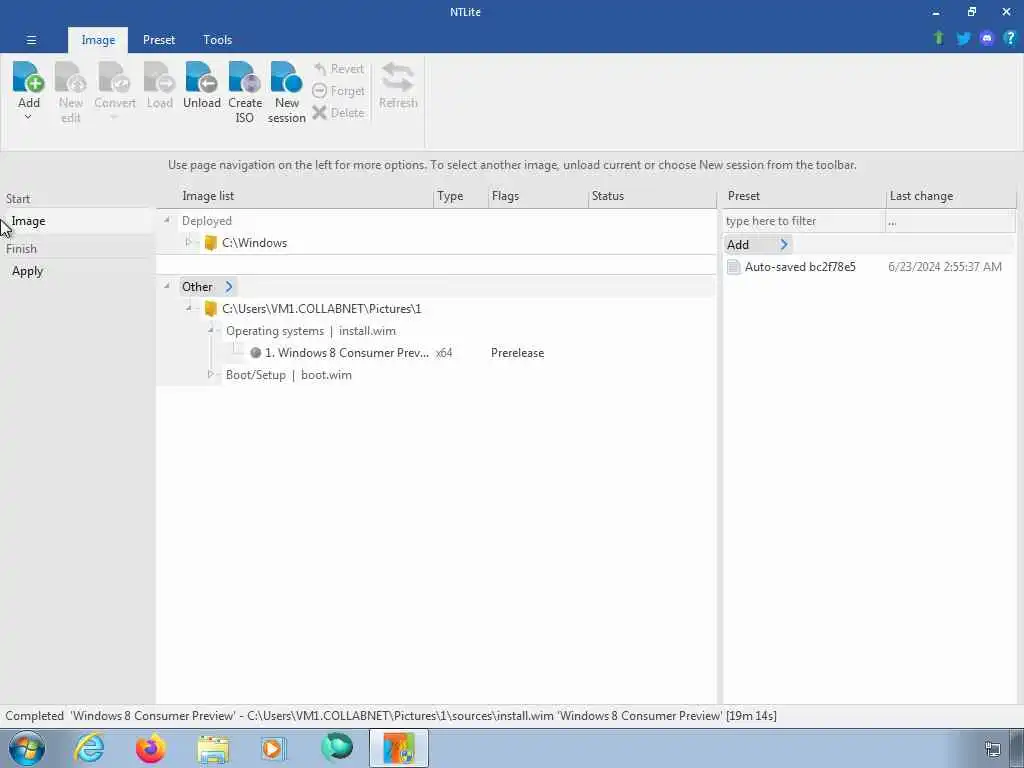The height and width of the screenshot is (768, 1024).
Task: Click the NTLite taskbar button
Action: (x=399, y=748)
